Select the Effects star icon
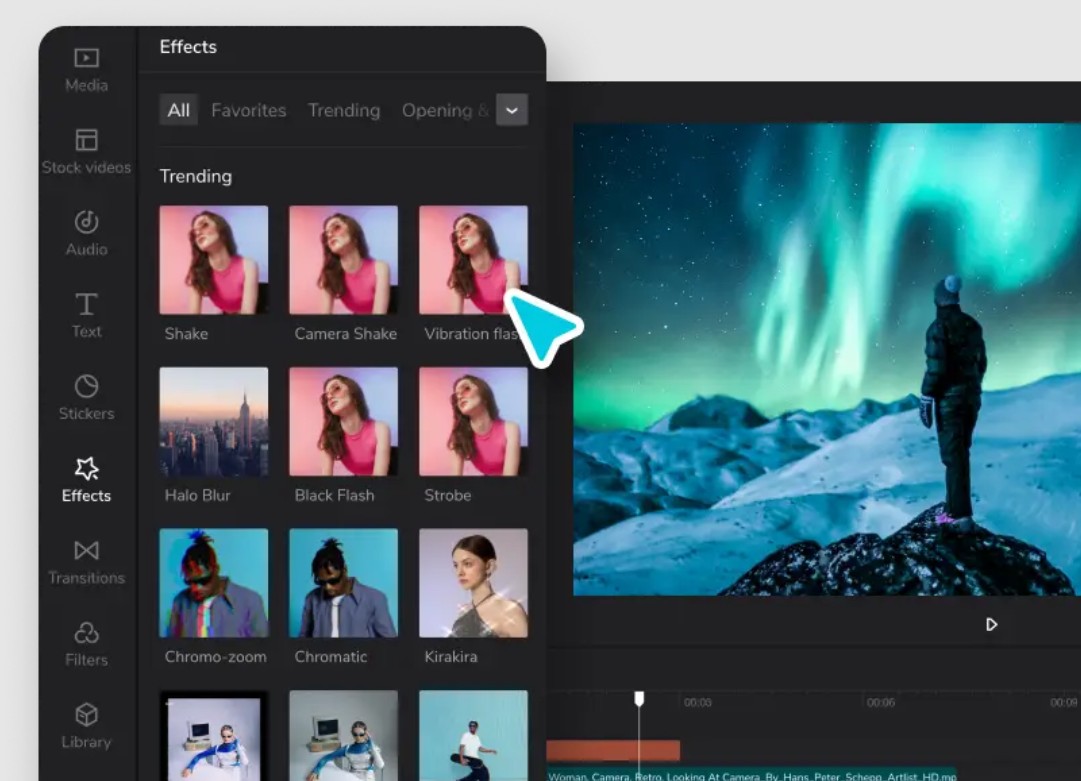The height and width of the screenshot is (781, 1081). 87,469
